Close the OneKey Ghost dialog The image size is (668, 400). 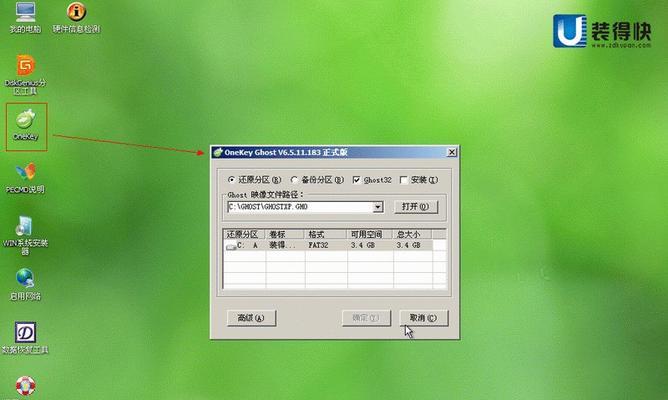pos(452,152)
